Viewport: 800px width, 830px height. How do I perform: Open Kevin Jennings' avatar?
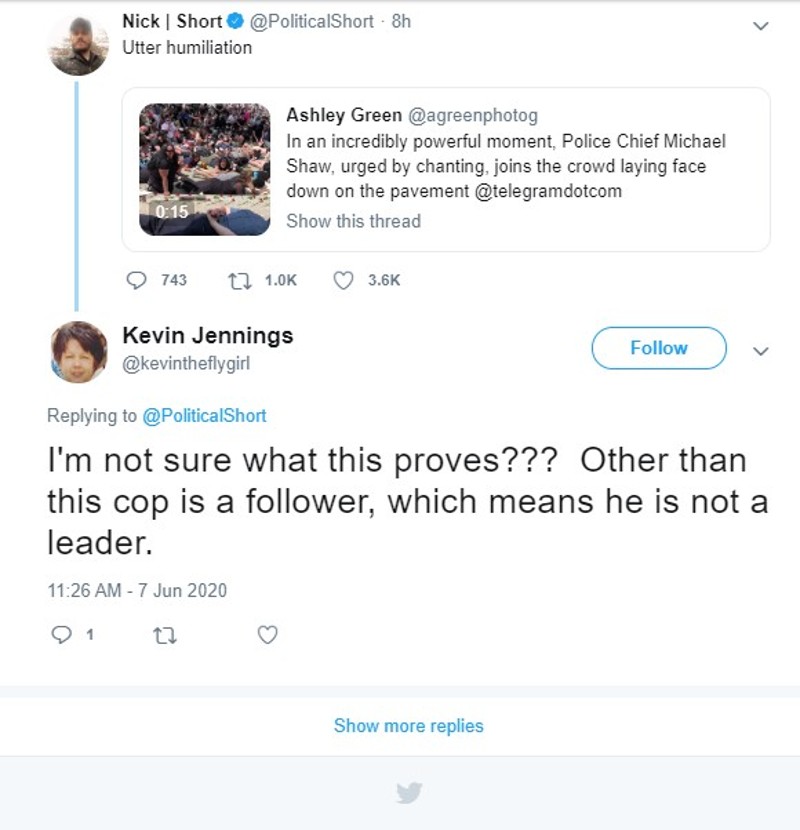[77, 351]
